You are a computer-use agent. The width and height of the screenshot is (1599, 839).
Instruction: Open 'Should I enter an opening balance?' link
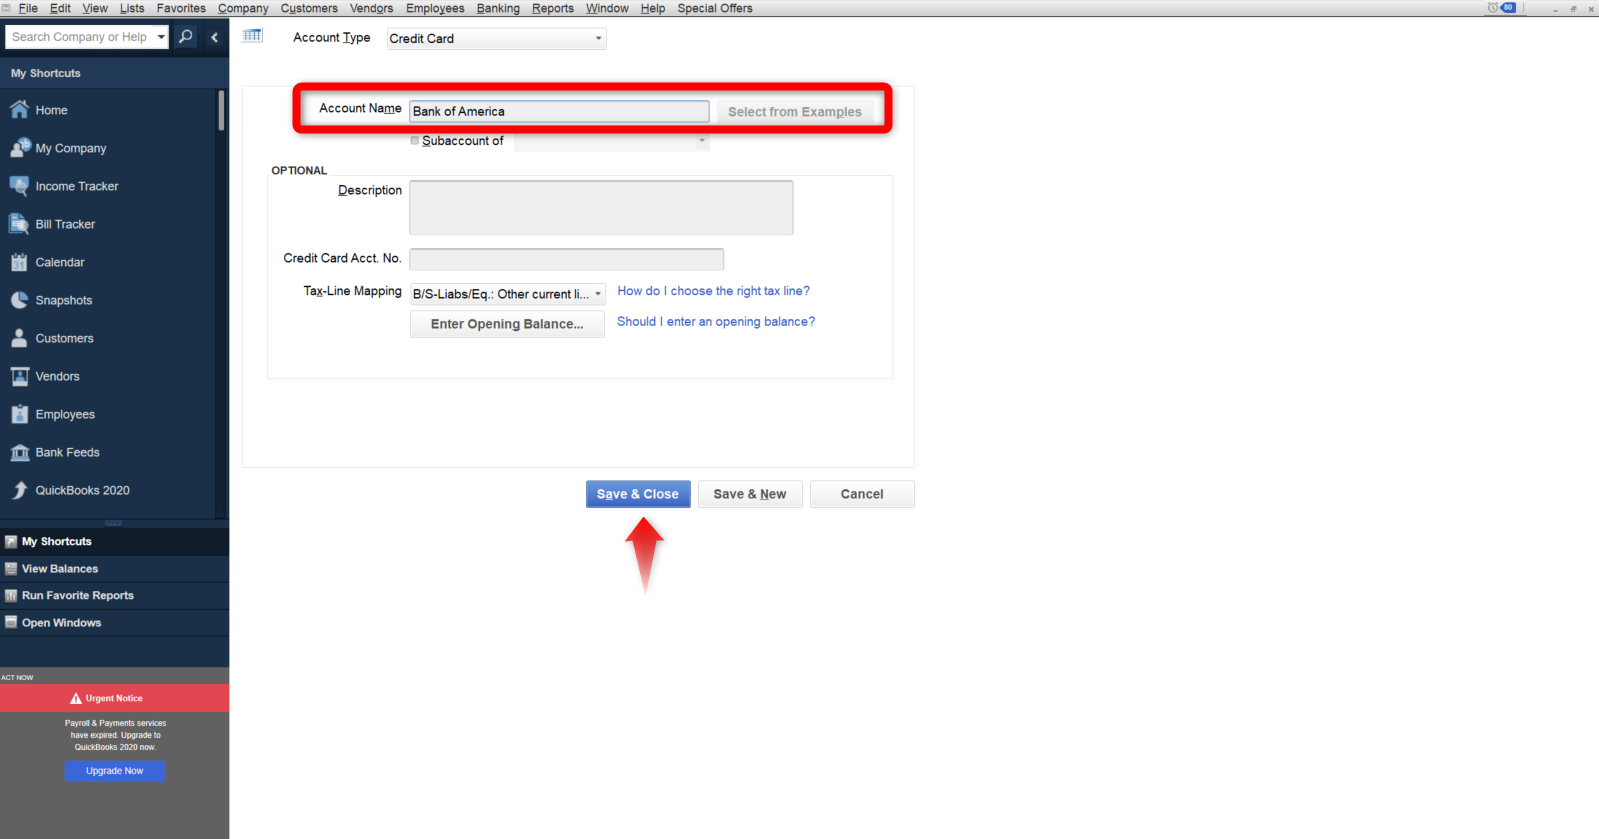pyautogui.click(x=716, y=321)
